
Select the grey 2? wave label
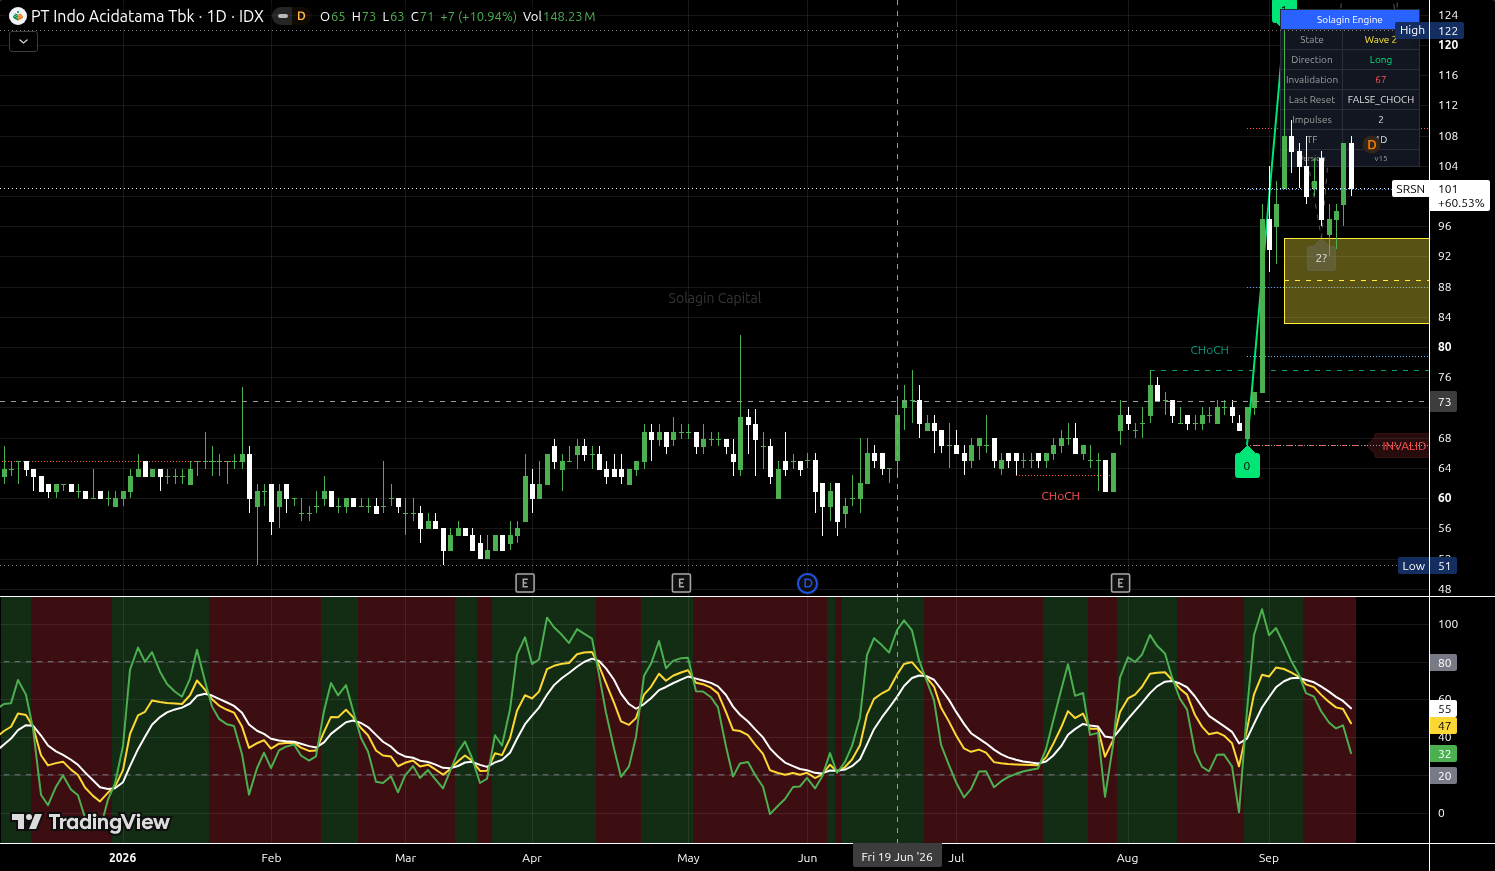tap(1321, 258)
